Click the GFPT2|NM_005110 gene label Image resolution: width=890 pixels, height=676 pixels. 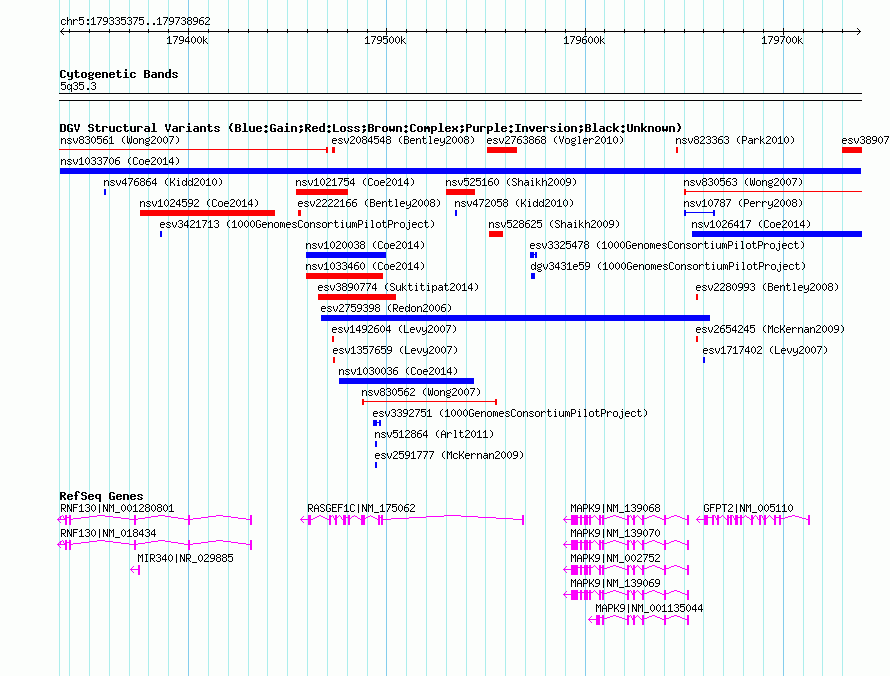pos(748,508)
